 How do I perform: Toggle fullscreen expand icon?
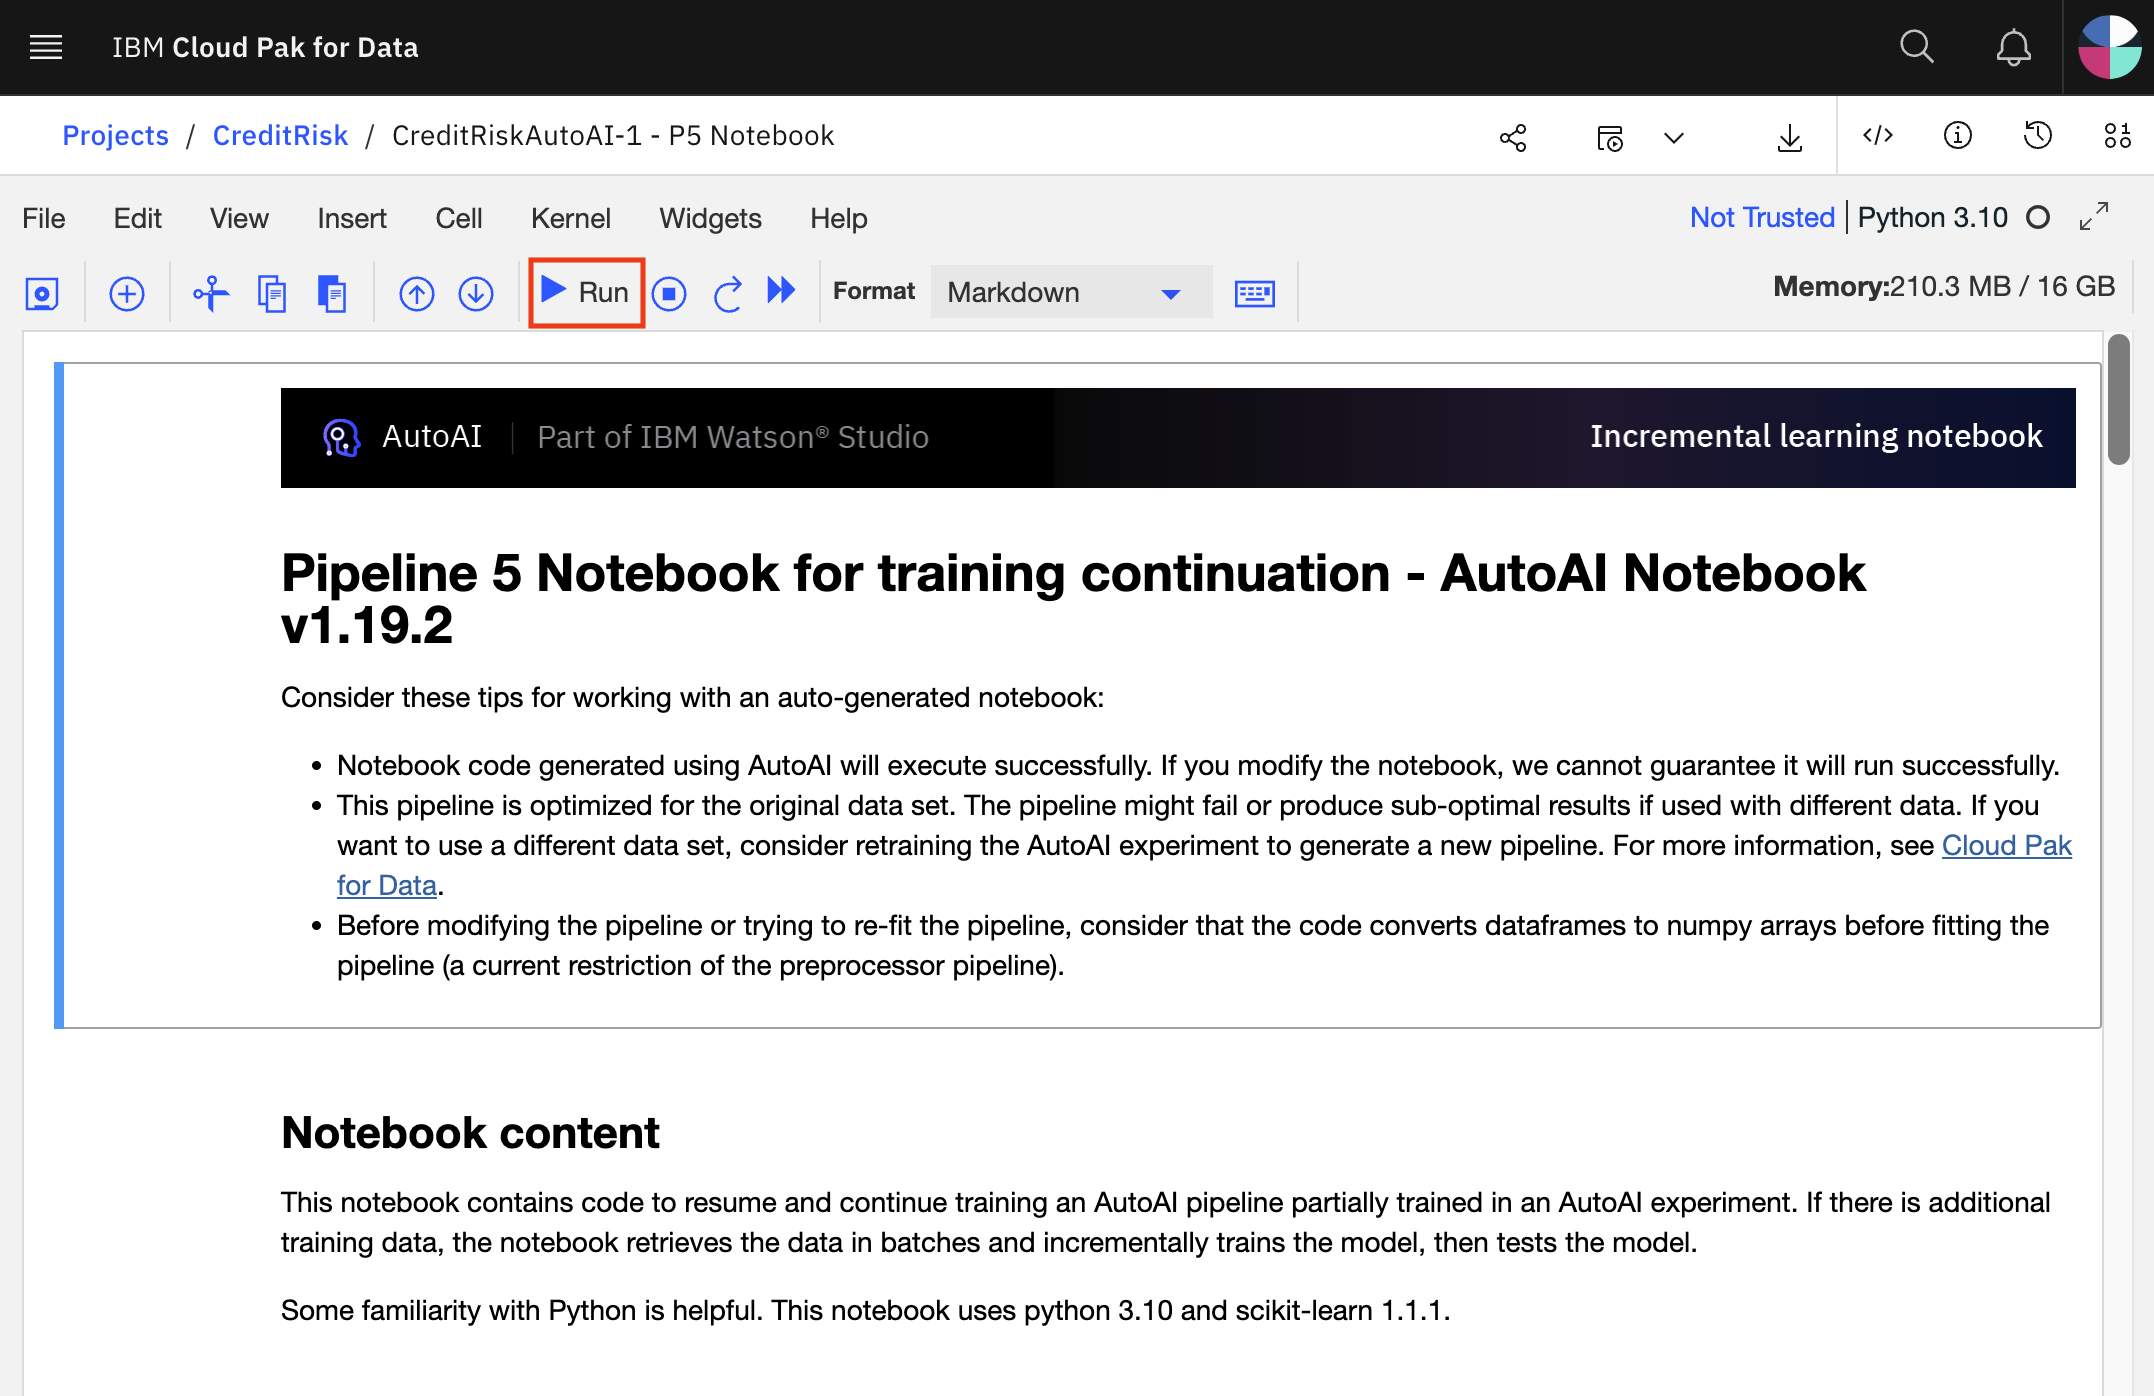[x=2094, y=216]
